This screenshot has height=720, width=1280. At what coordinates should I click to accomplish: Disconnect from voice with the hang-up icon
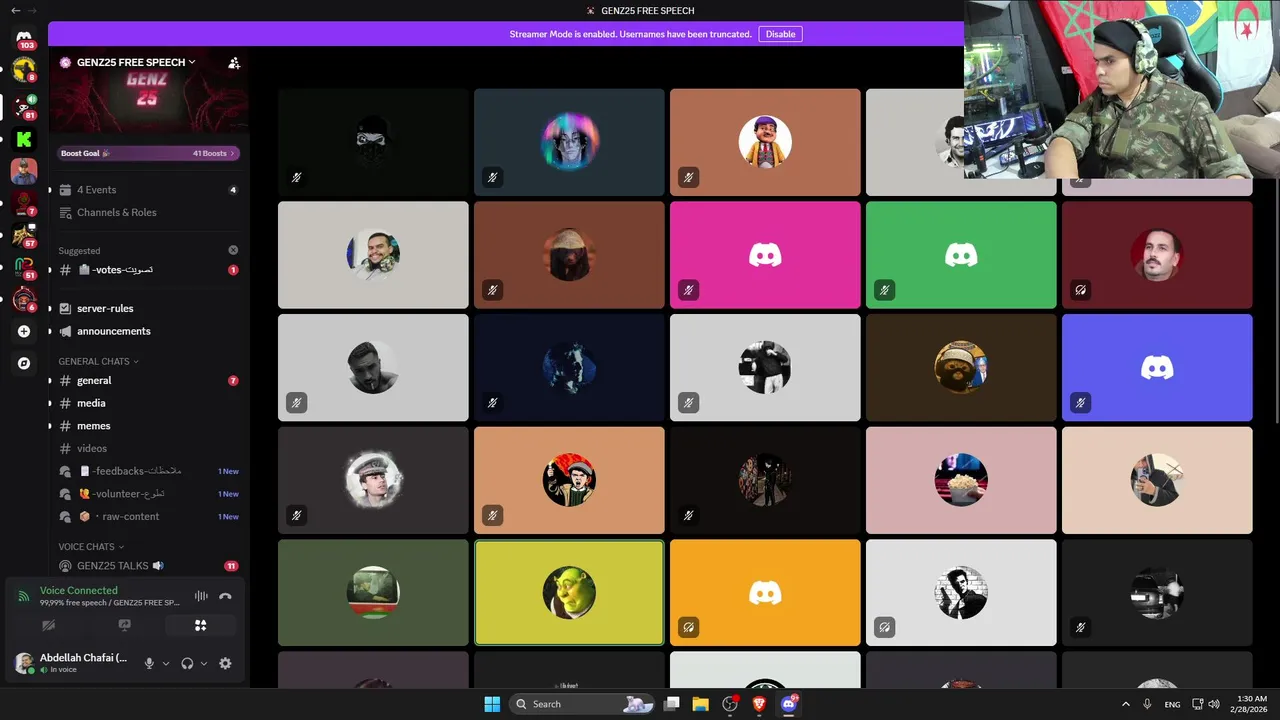225,596
